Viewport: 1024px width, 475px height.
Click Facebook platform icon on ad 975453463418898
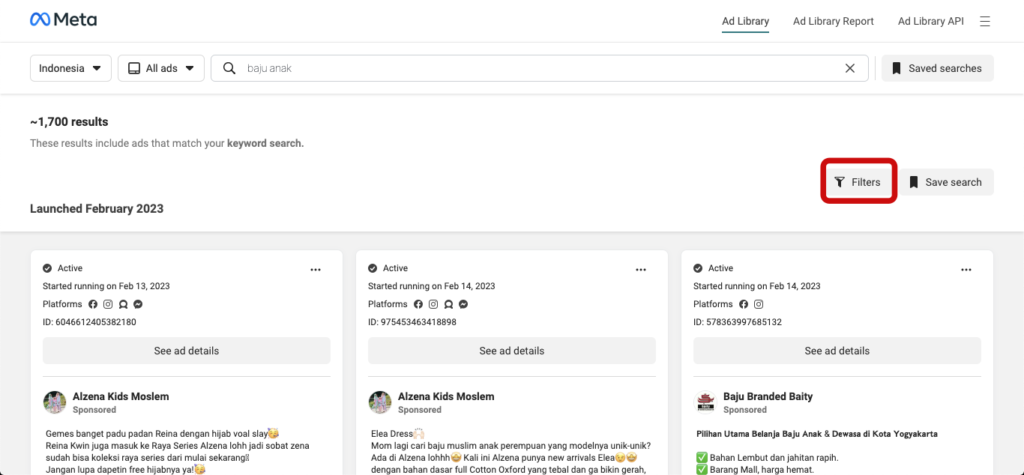(418, 304)
